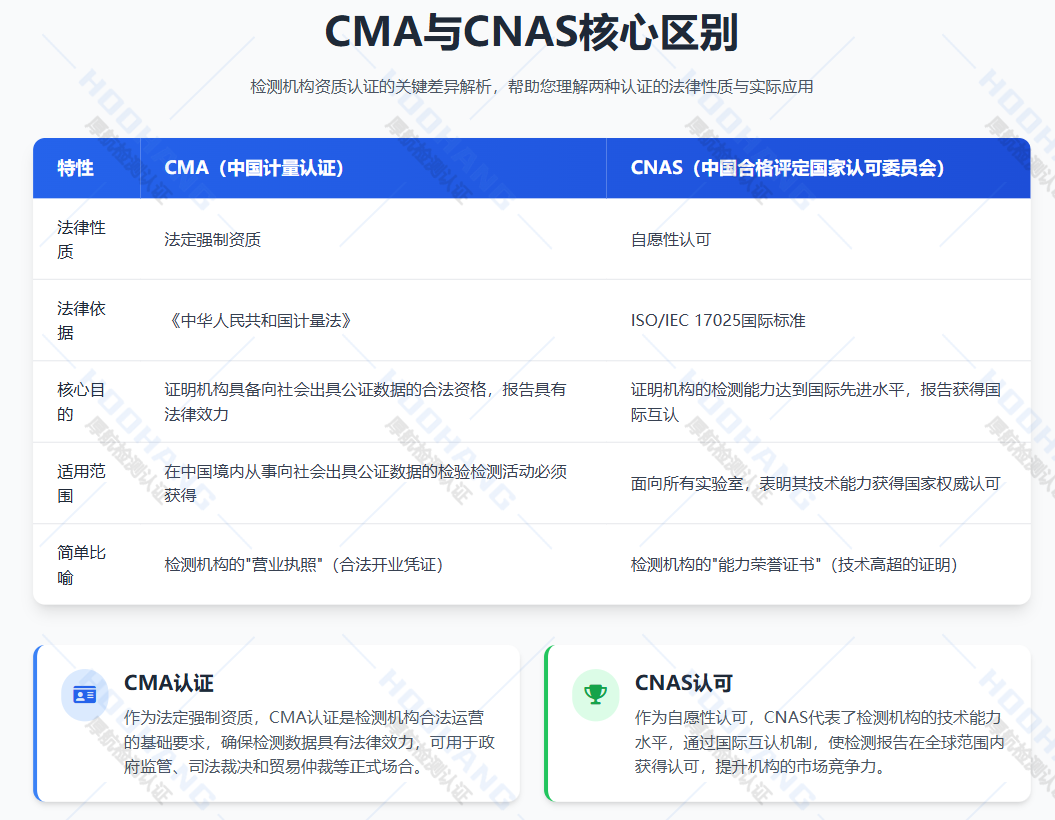
Task: Click the ISO/IEC 17025国际标准 cell
Action: (718, 321)
